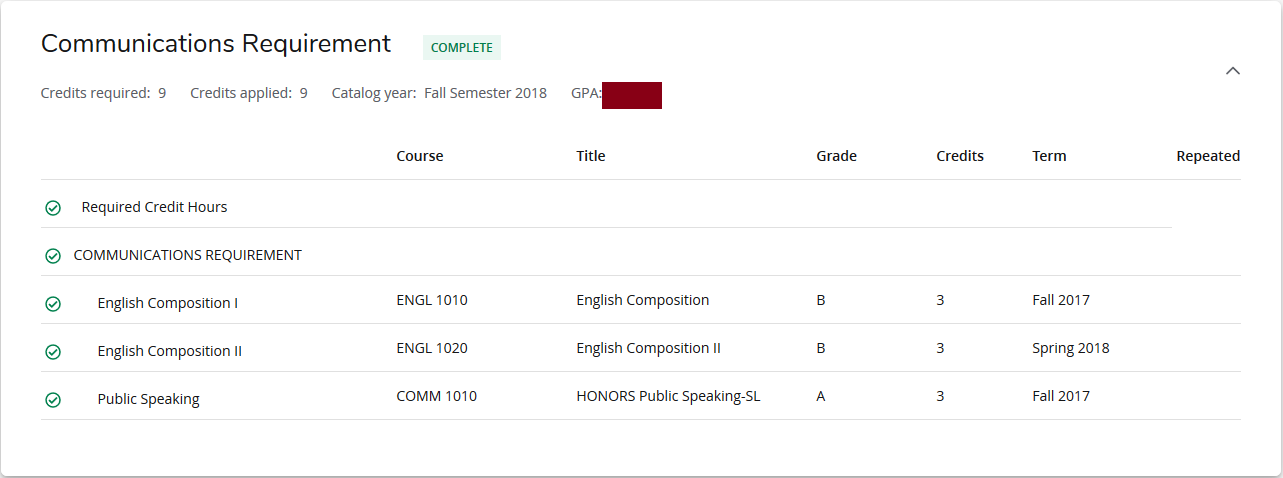
Task: Collapse the Communications Requirement section
Action: tap(1233, 71)
